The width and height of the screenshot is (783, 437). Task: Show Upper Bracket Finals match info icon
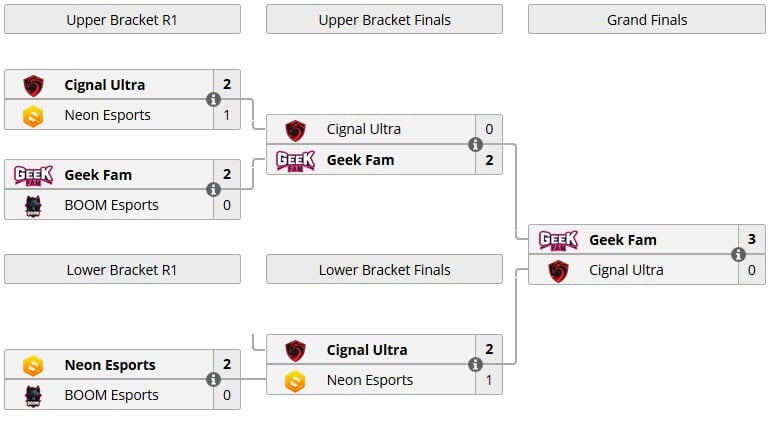(475, 145)
